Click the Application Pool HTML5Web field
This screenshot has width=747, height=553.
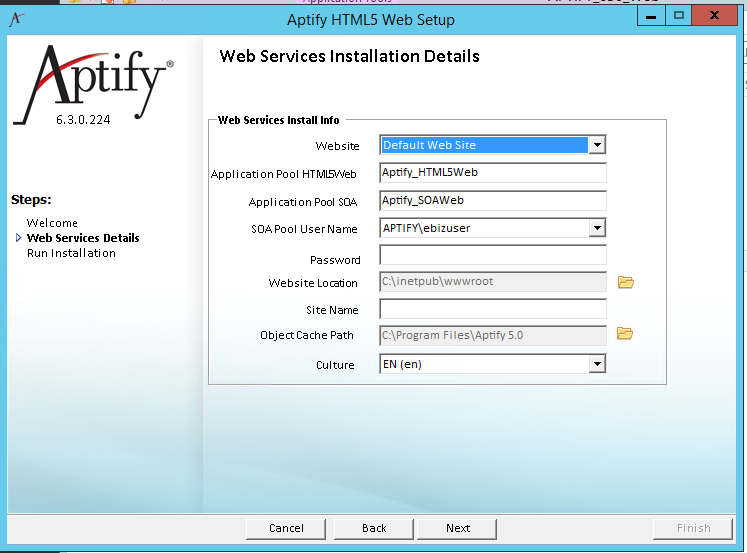(493, 172)
